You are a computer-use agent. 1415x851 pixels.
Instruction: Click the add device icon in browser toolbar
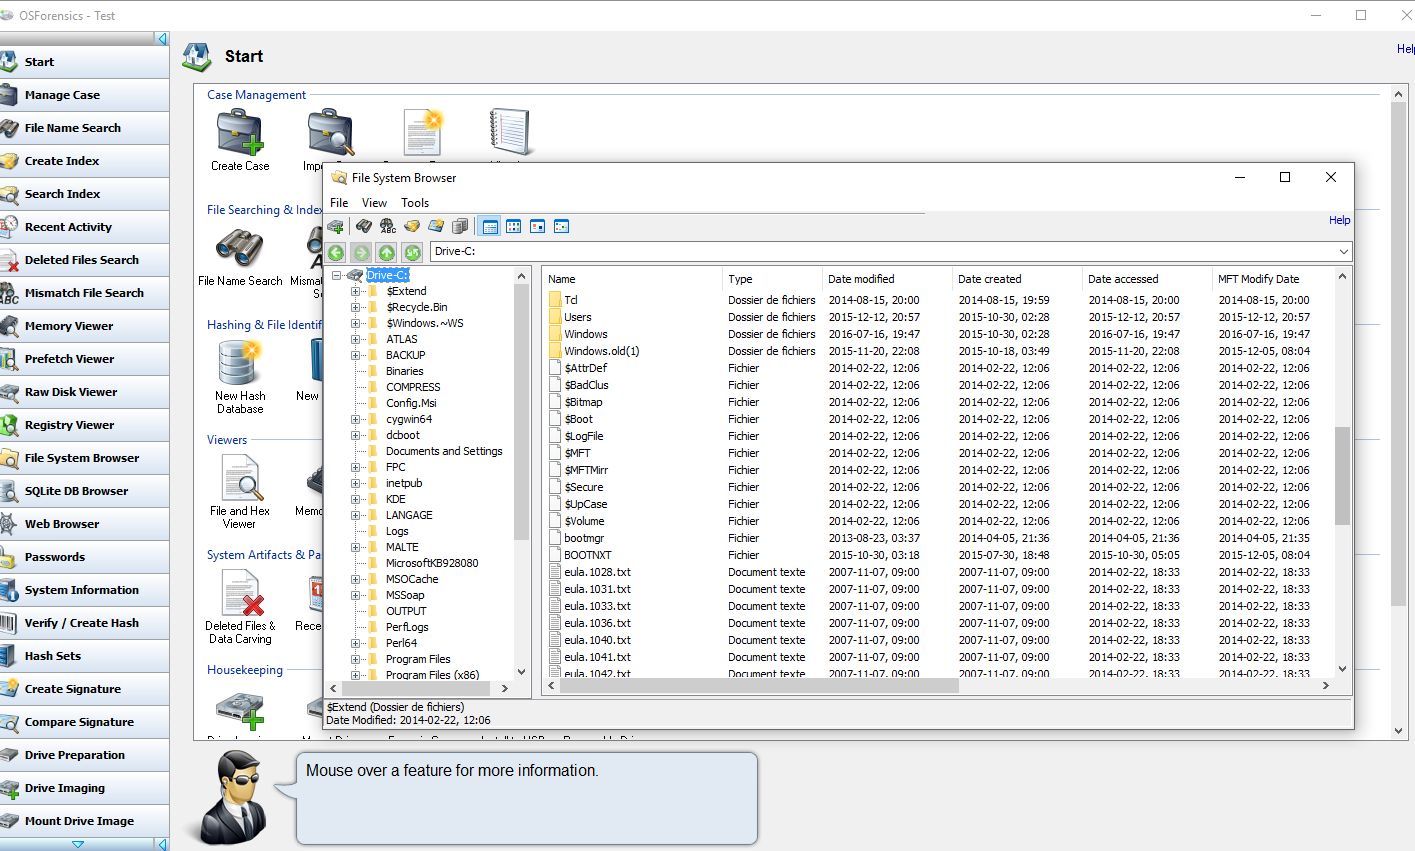click(x=336, y=227)
